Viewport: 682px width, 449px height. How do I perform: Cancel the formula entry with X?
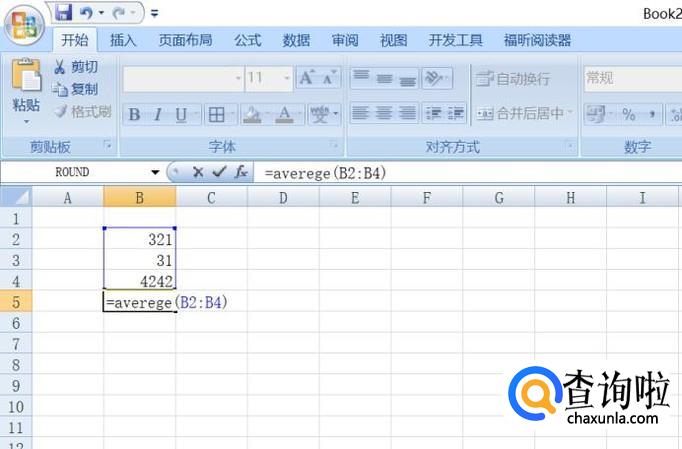(198, 172)
